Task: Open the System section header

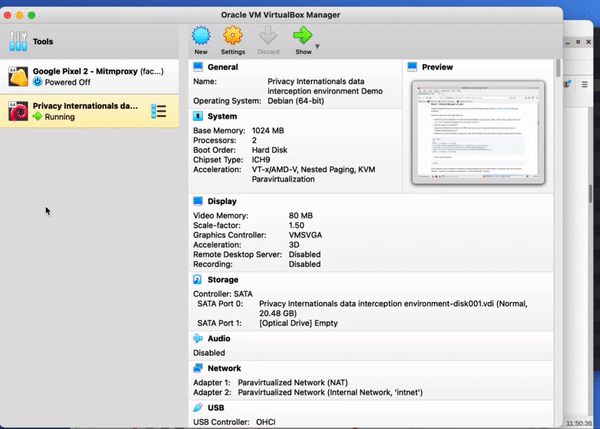Action: (x=222, y=116)
